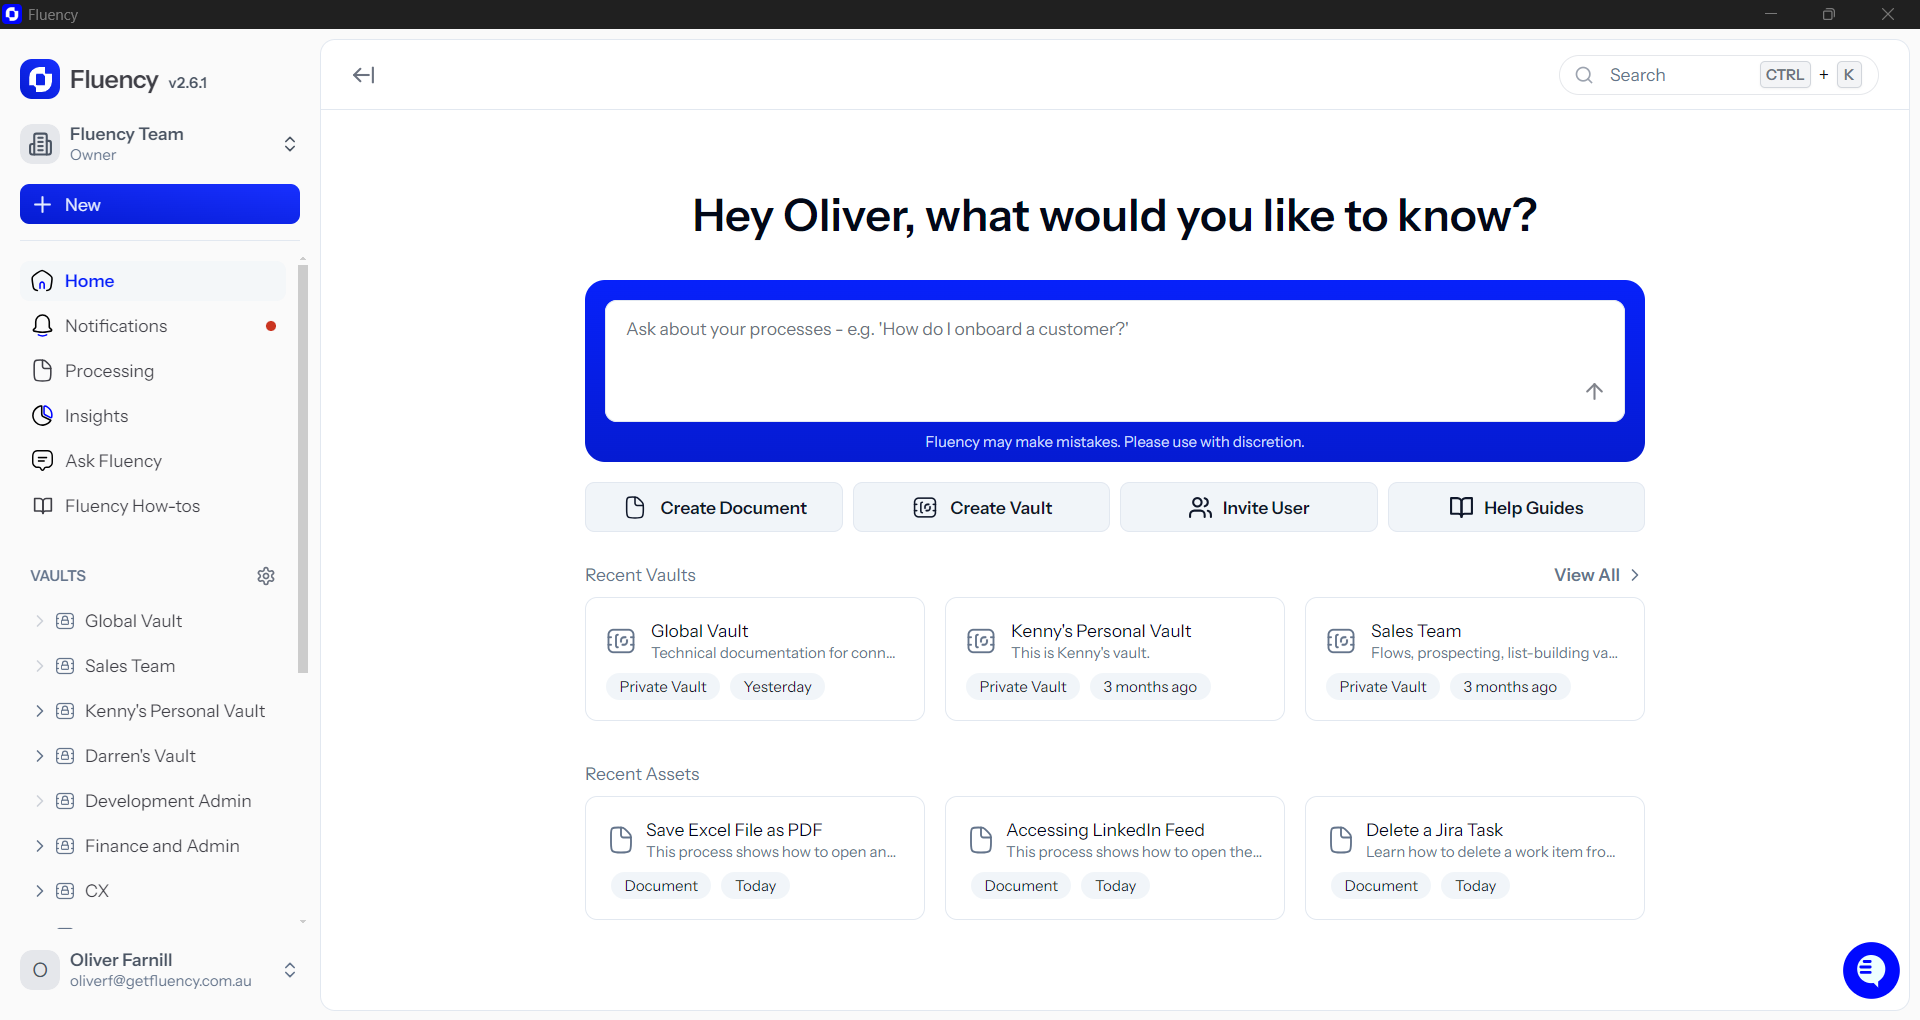This screenshot has height=1020, width=1920.
Task: Click the Save Excel File document icon
Action: [x=621, y=840]
